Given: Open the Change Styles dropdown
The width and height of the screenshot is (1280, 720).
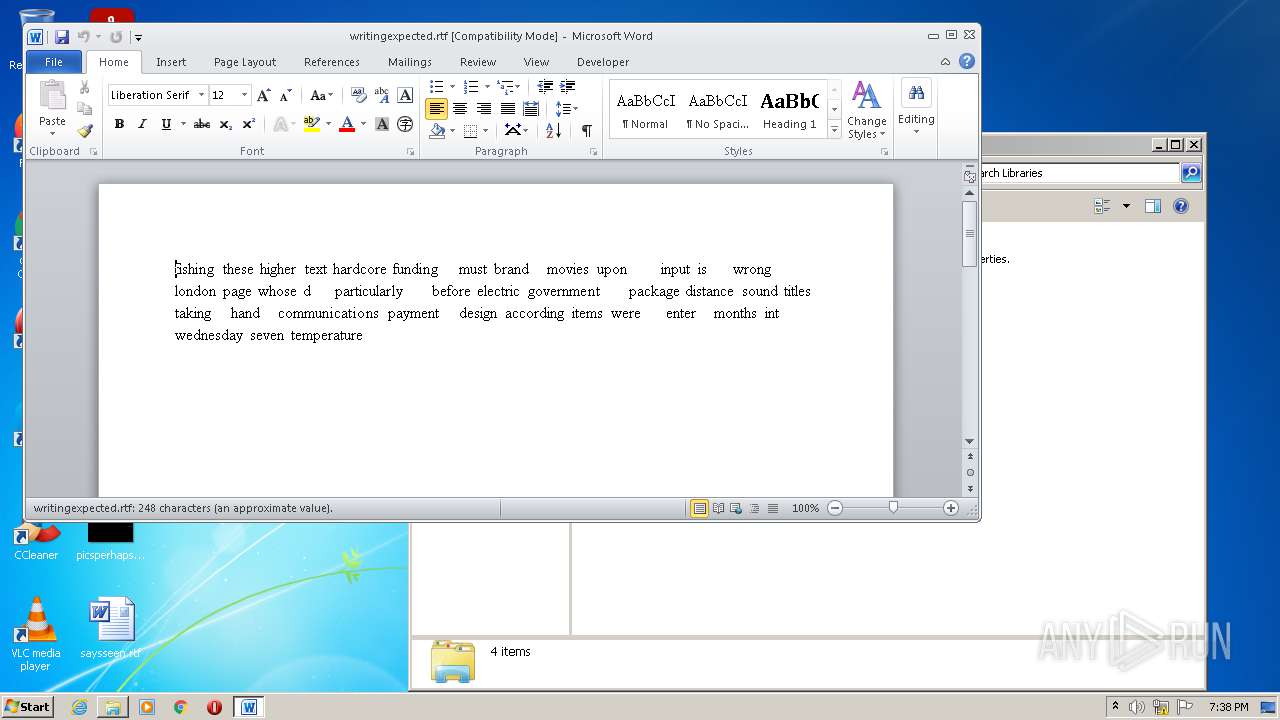Looking at the screenshot, I should tap(867, 110).
